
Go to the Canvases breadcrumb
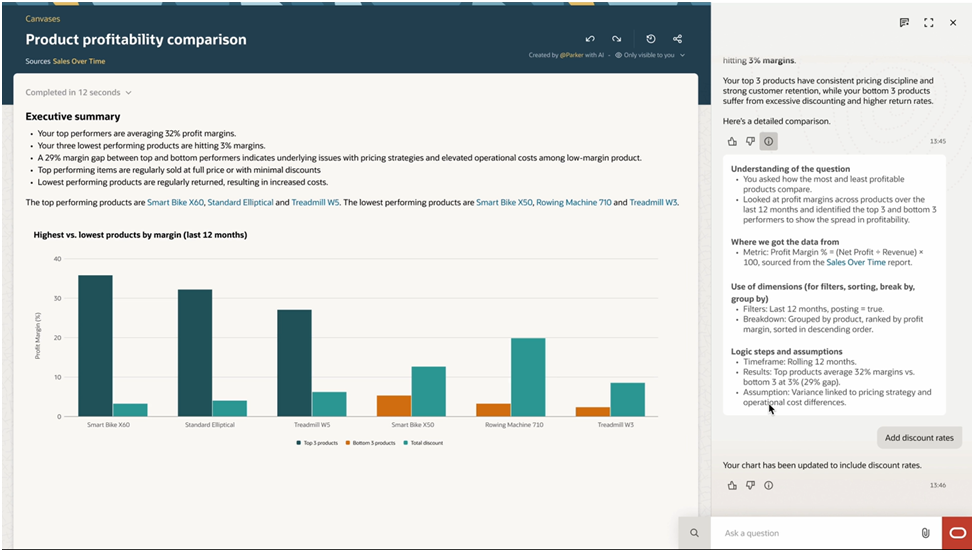[43, 18]
